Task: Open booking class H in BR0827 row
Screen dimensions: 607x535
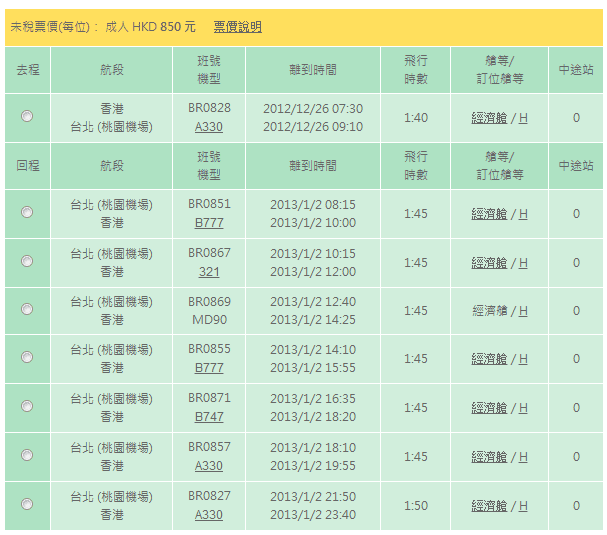Action: point(523,506)
